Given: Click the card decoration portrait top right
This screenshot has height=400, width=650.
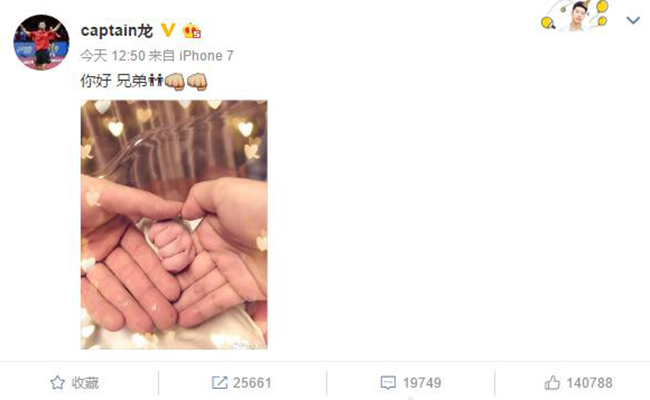Looking at the screenshot, I should click(574, 16).
